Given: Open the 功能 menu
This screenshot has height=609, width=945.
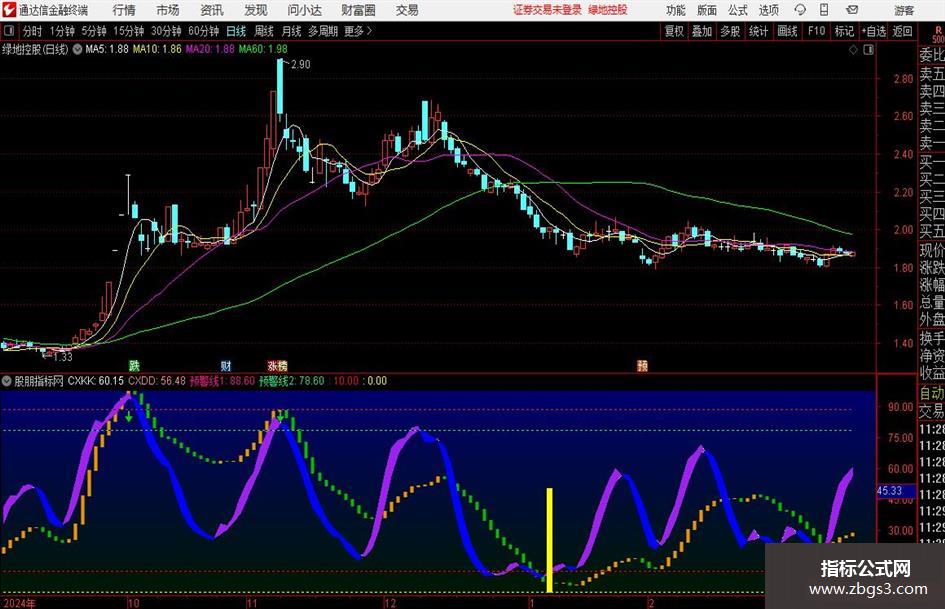Looking at the screenshot, I should tap(676, 10).
